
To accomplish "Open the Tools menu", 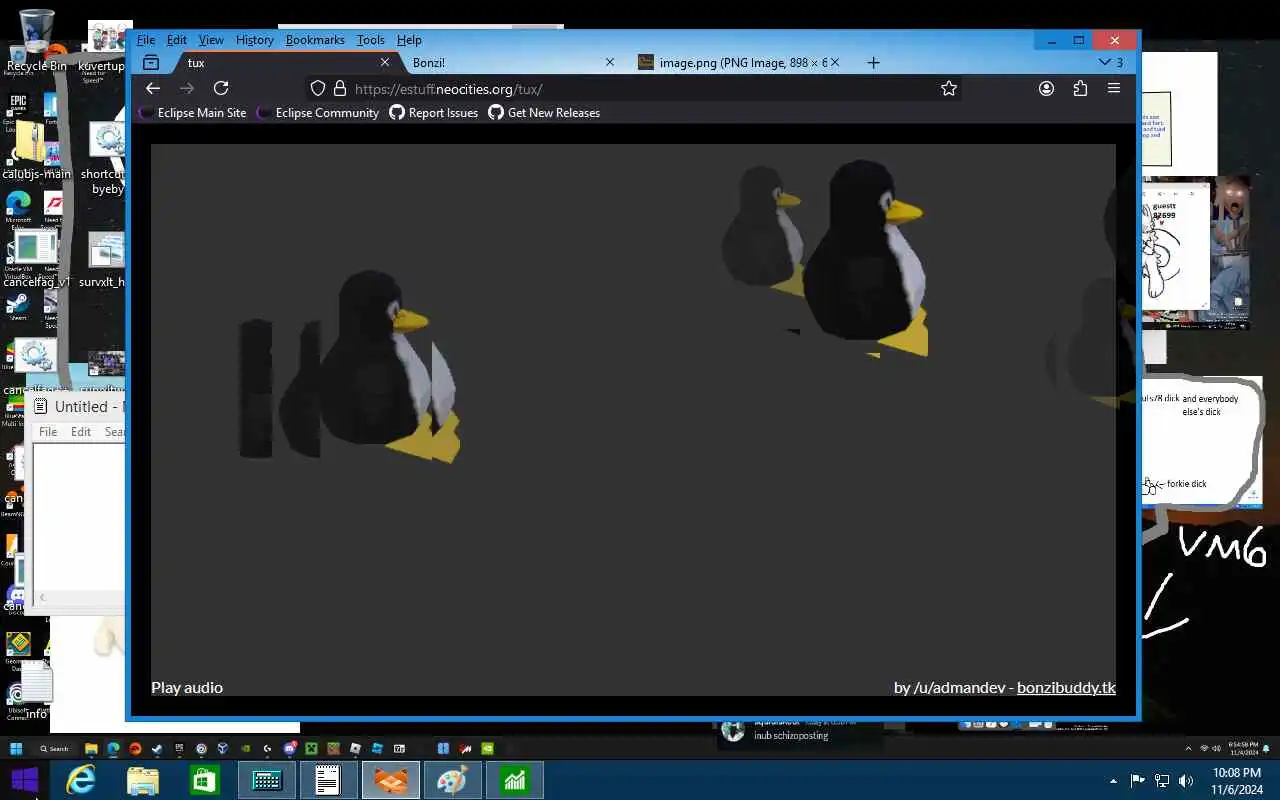I will (x=370, y=40).
